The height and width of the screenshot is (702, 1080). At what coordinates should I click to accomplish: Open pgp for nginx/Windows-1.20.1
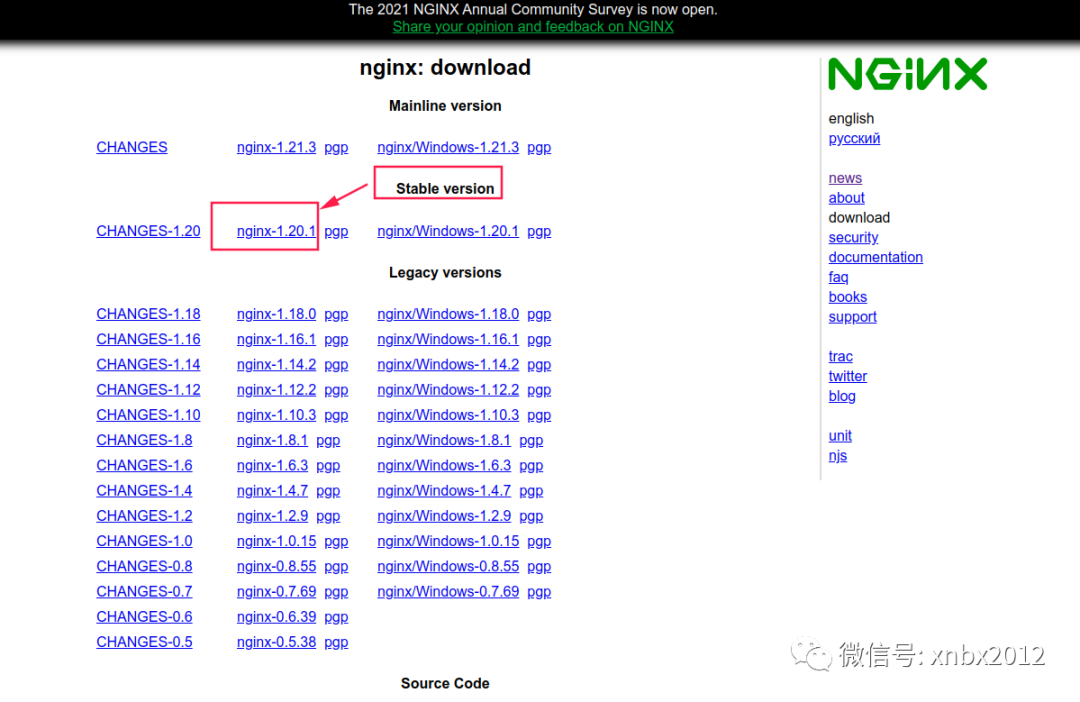click(x=539, y=231)
